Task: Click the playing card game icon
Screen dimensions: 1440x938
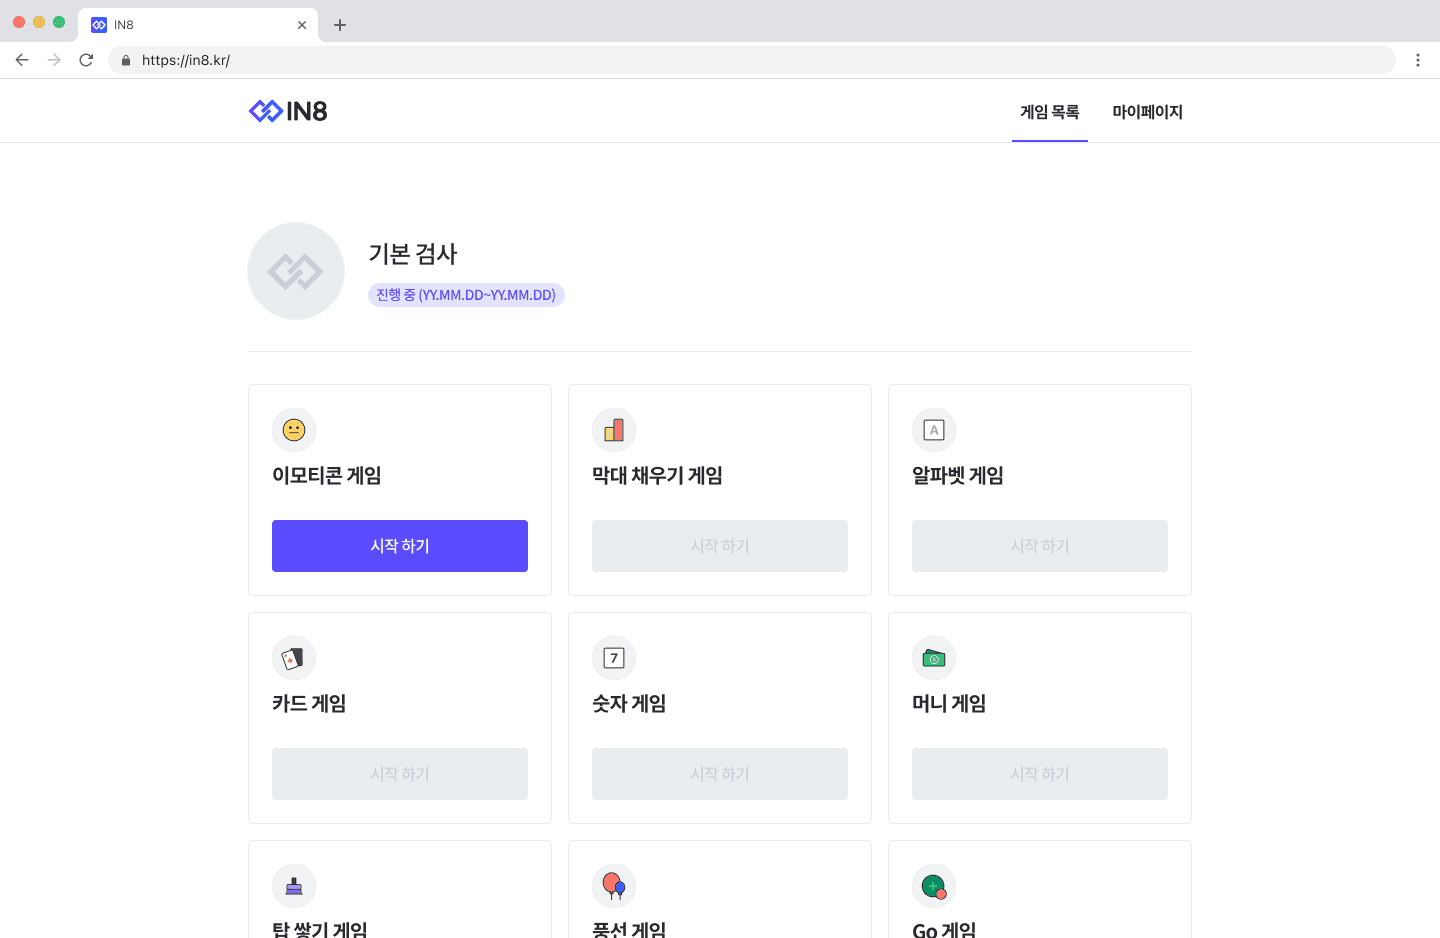Action: click(294, 658)
